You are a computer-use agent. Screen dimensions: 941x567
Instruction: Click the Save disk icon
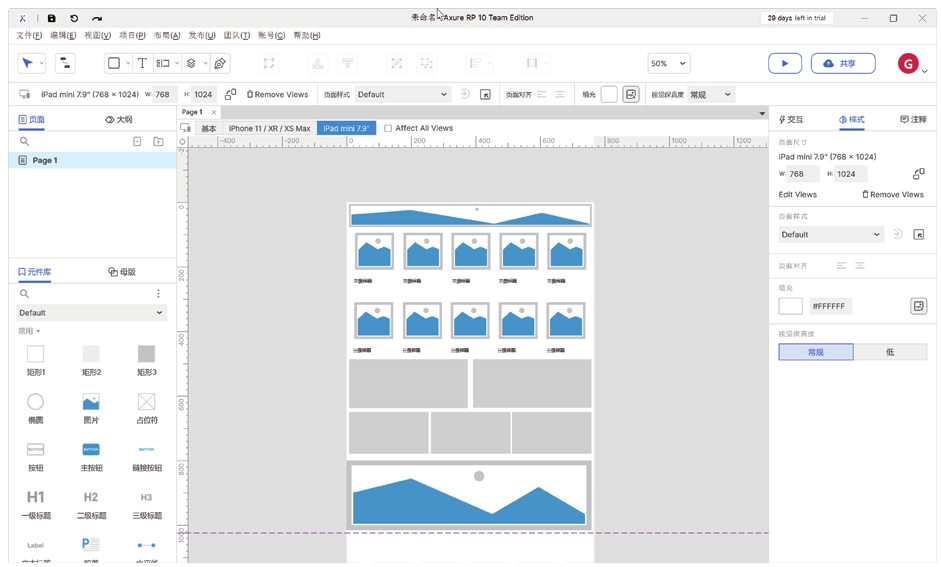click(52, 18)
